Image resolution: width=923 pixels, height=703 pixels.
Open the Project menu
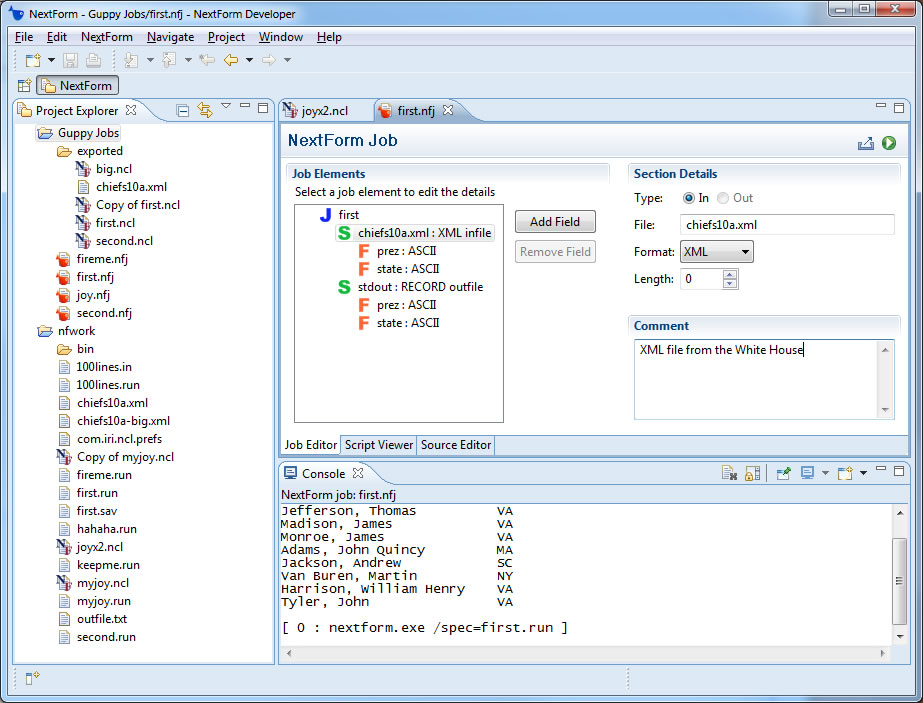click(x=226, y=37)
